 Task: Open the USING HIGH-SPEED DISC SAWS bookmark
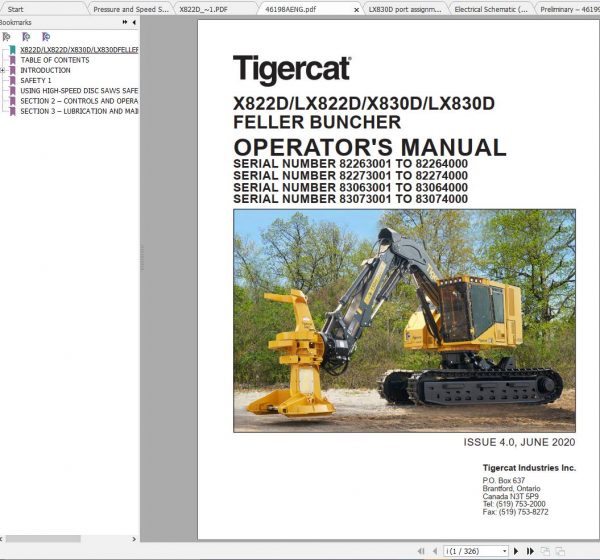[79, 91]
